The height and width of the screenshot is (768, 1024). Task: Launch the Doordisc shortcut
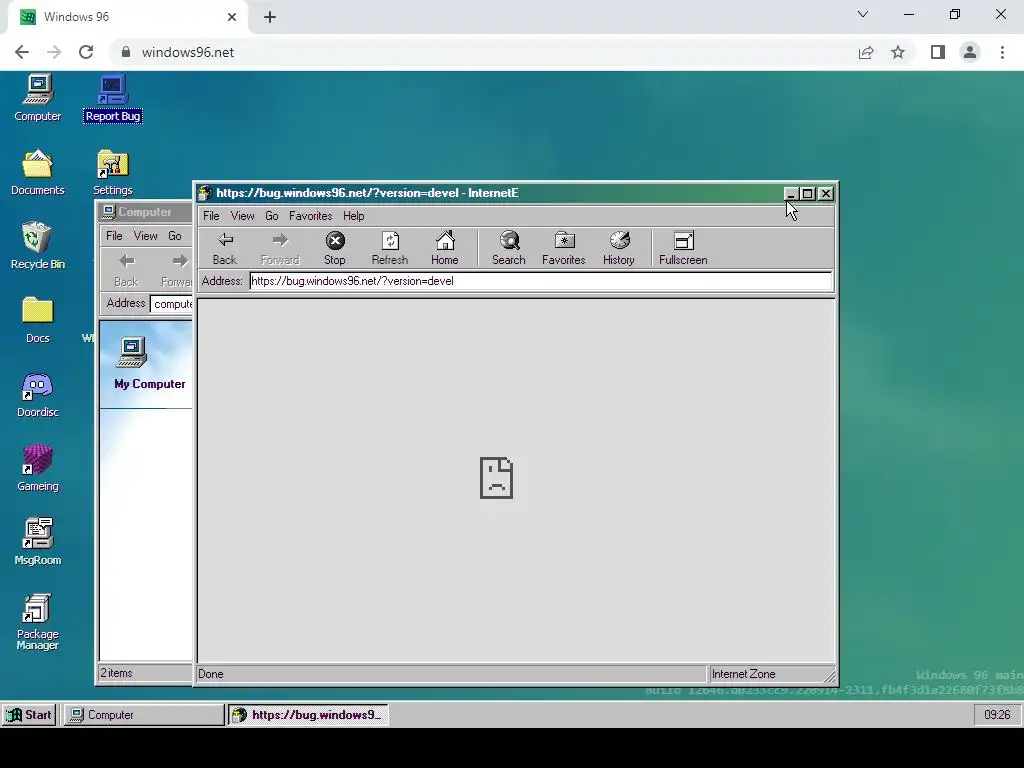[38, 394]
